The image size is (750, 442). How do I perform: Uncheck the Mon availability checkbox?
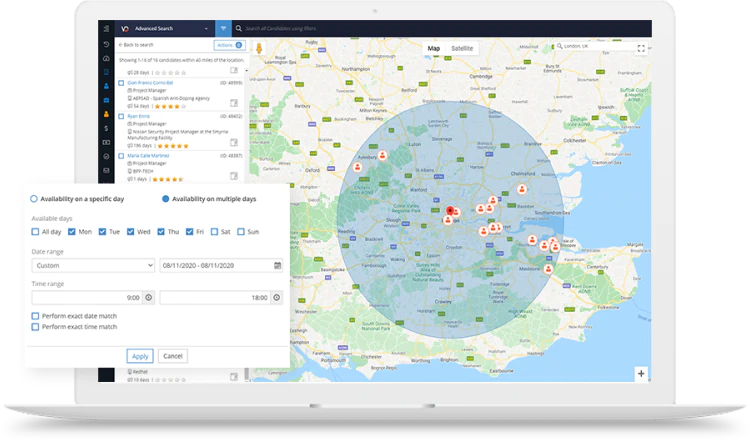pos(72,232)
